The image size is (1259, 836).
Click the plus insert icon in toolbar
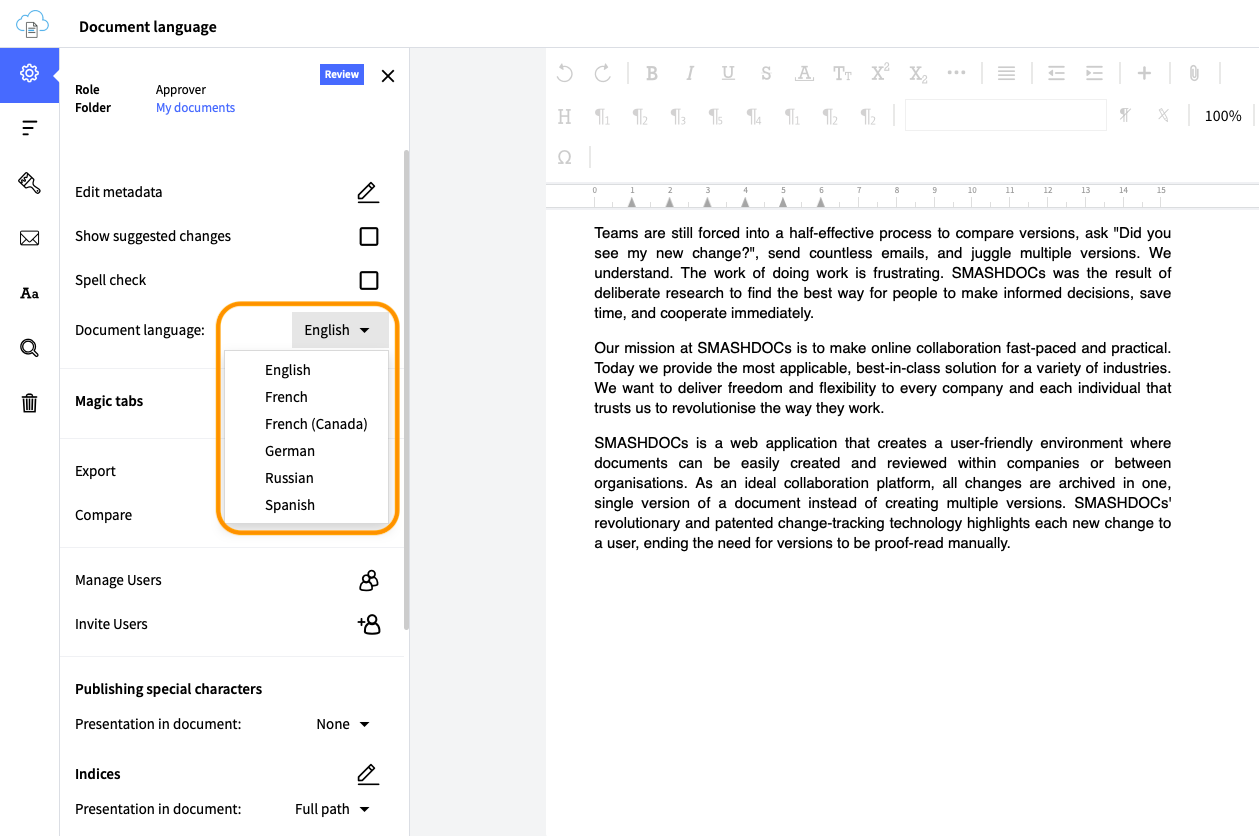click(1145, 73)
